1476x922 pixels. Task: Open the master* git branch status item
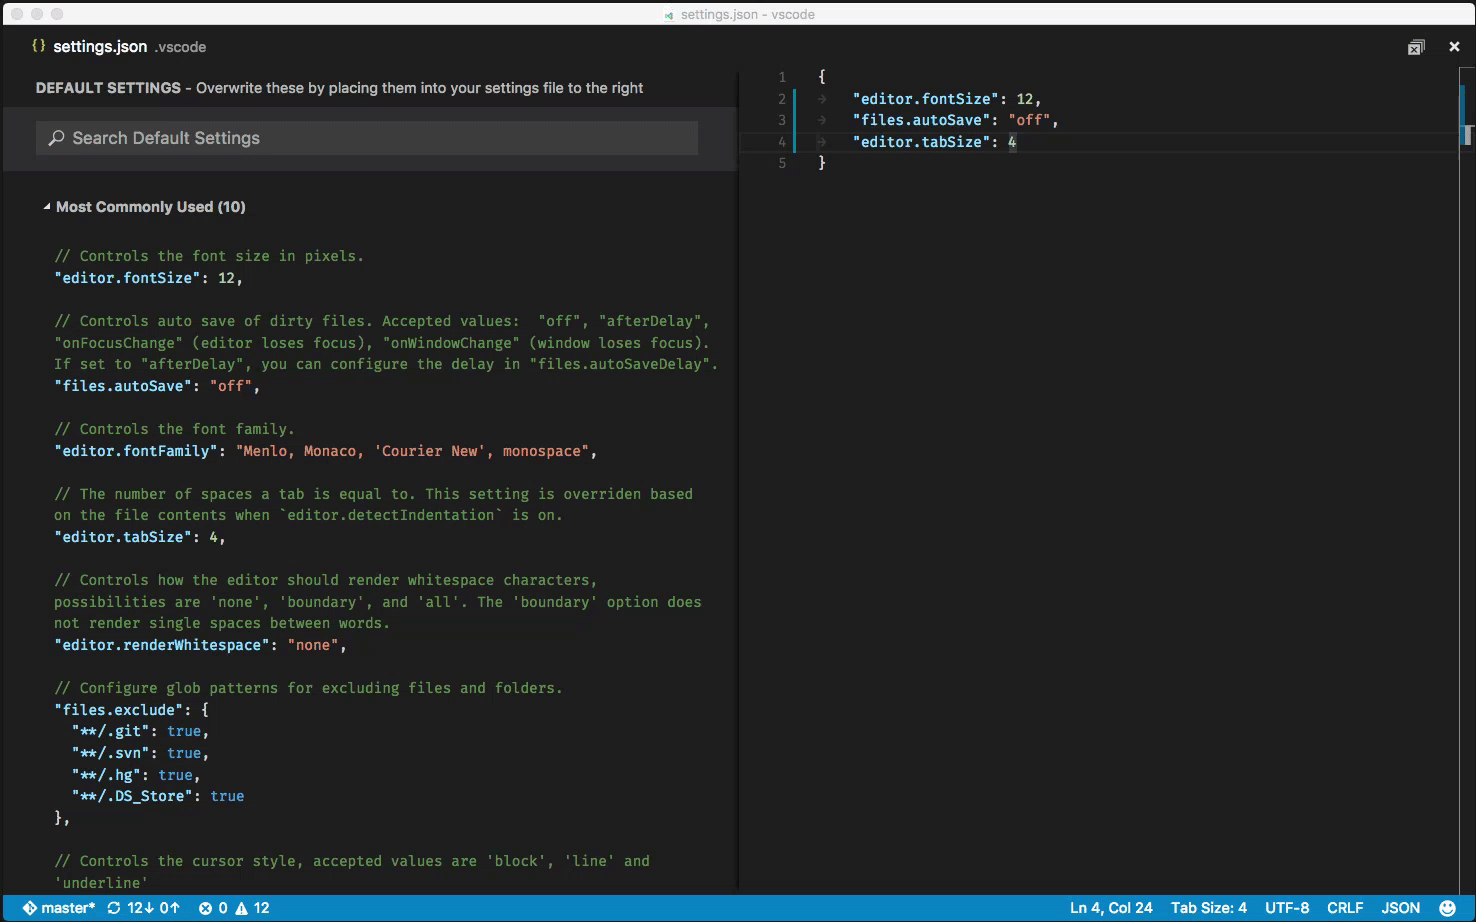coord(59,908)
